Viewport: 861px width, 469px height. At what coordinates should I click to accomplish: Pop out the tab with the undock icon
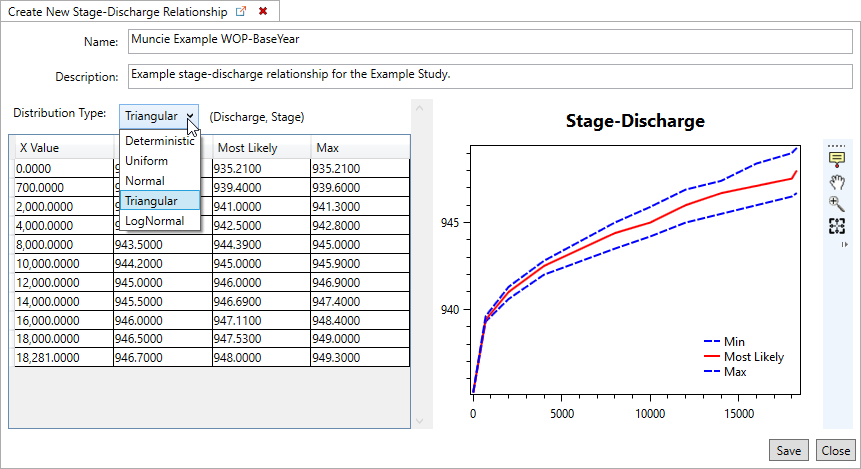tap(240, 11)
